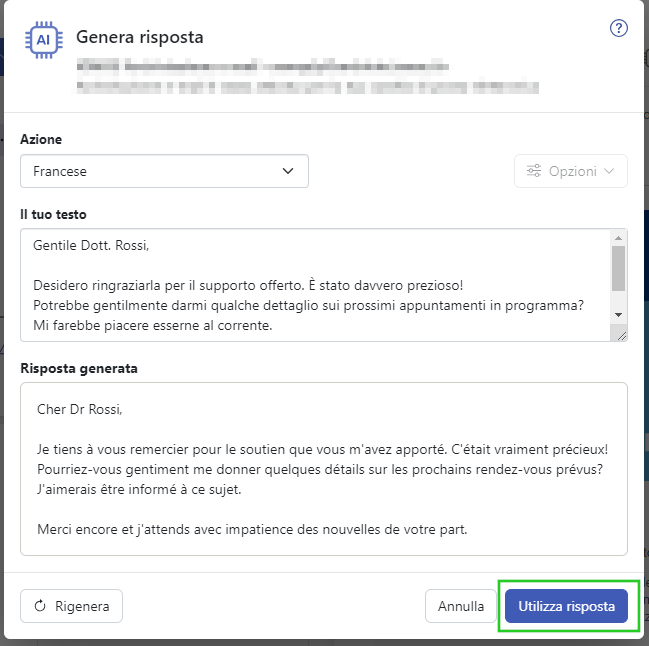Click the help question mark icon
The height and width of the screenshot is (646, 649).
618,28
